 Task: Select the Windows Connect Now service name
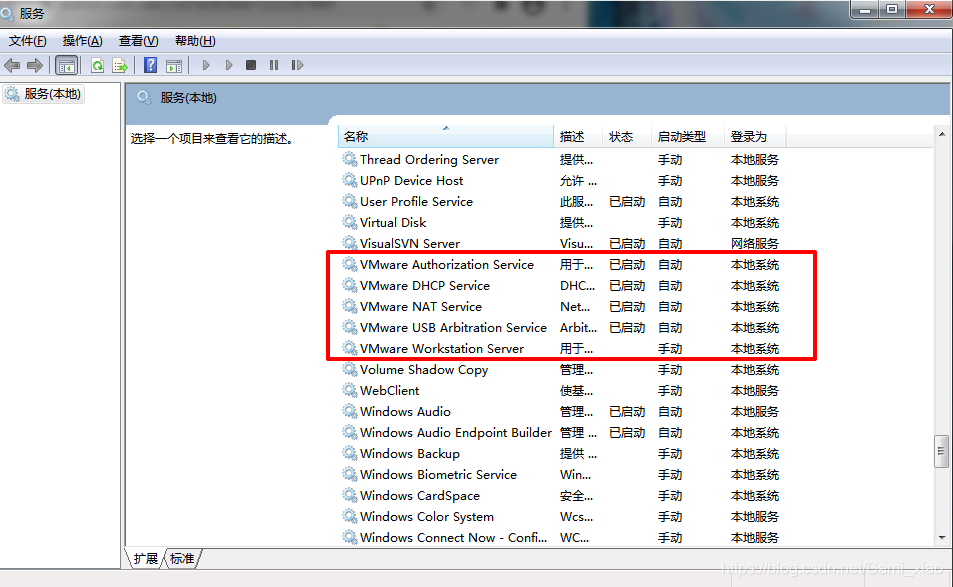(x=453, y=538)
